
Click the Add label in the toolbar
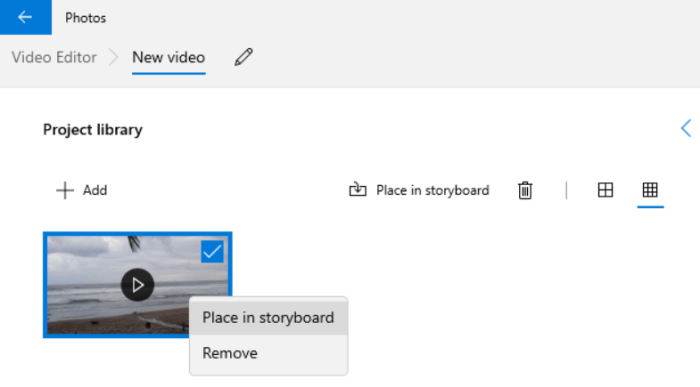coord(95,190)
